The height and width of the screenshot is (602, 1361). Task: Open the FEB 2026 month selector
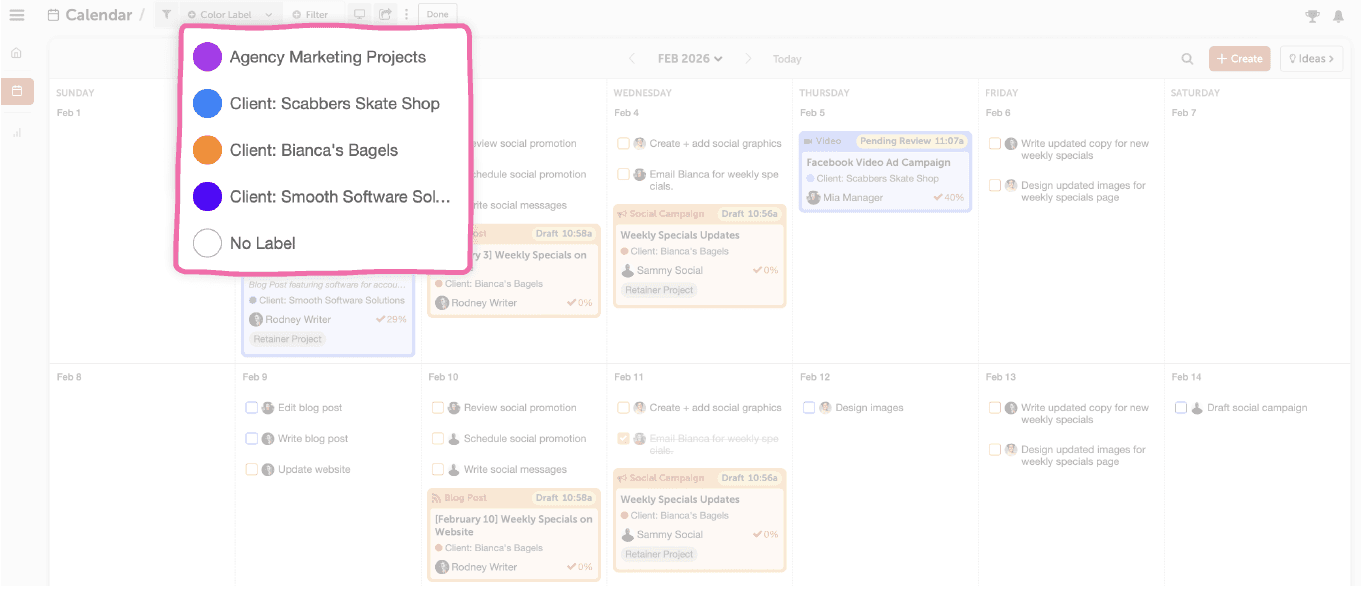(x=688, y=58)
